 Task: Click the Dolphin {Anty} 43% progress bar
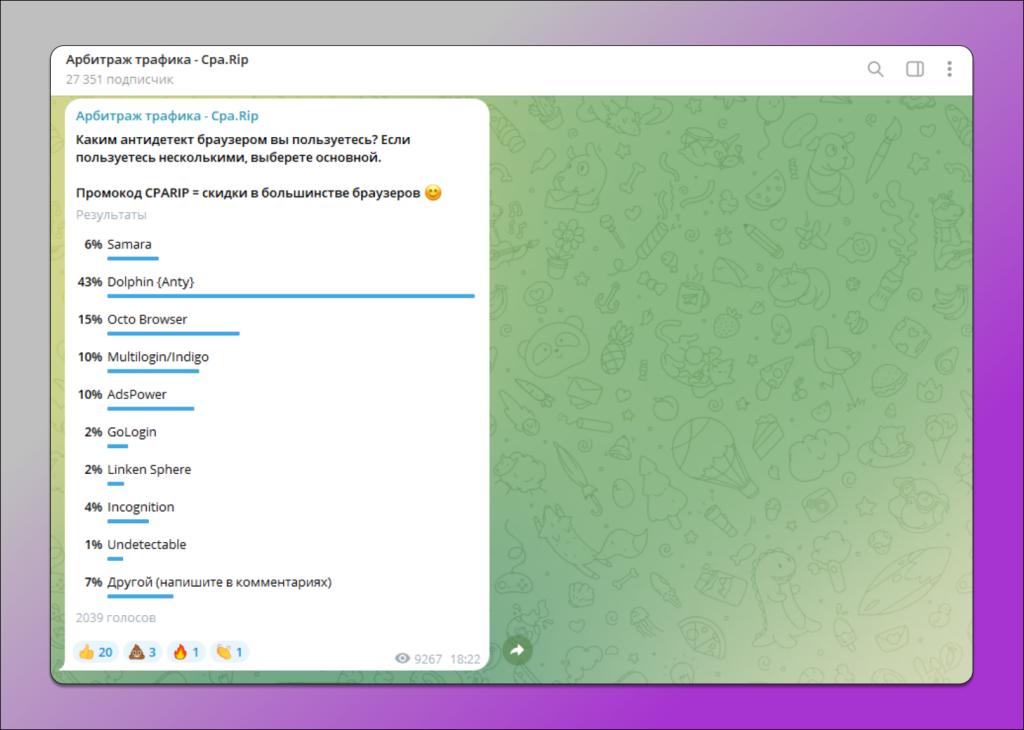coord(290,295)
